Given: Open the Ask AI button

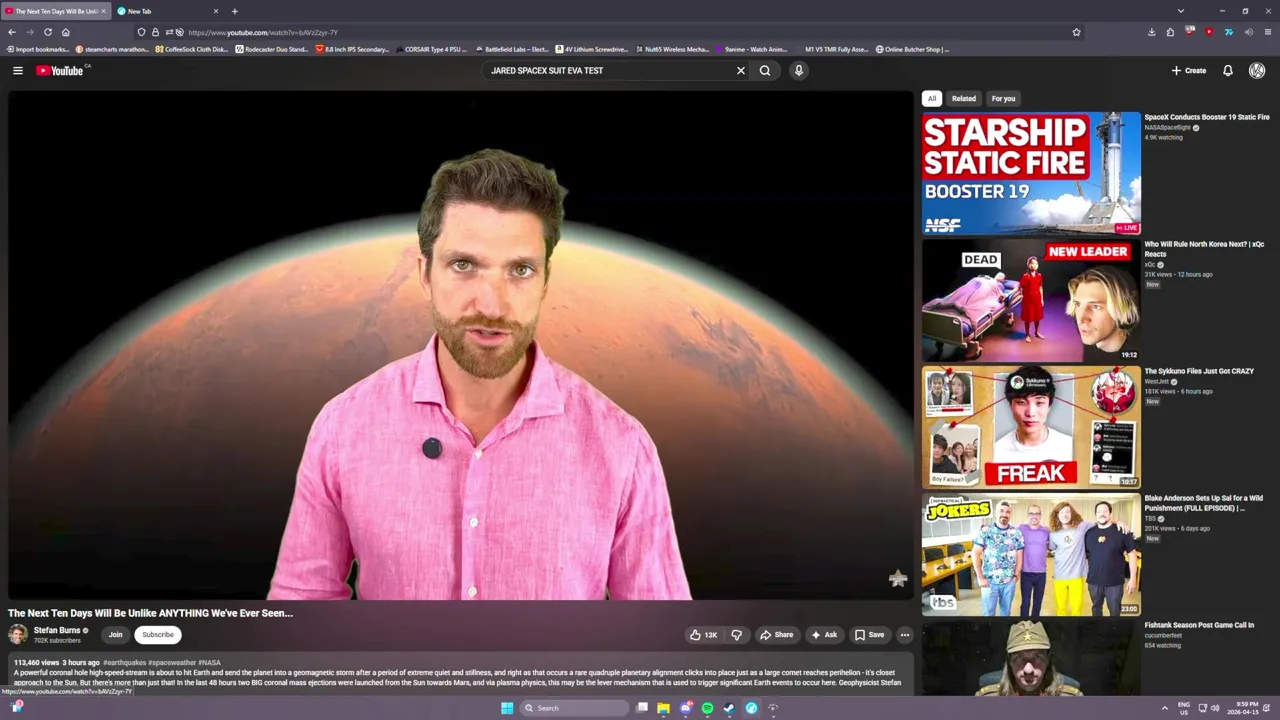Looking at the screenshot, I should coord(824,635).
